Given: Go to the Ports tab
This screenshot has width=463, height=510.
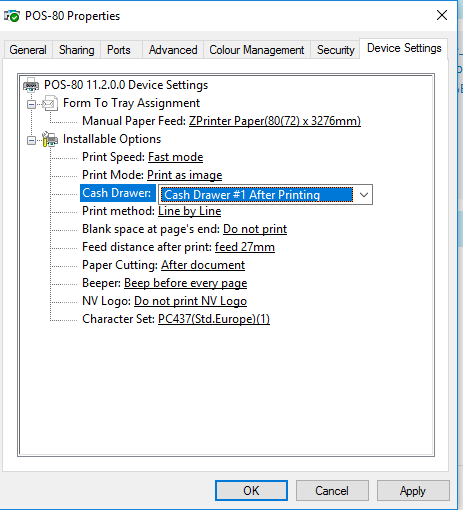Looking at the screenshot, I should tap(119, 50).
